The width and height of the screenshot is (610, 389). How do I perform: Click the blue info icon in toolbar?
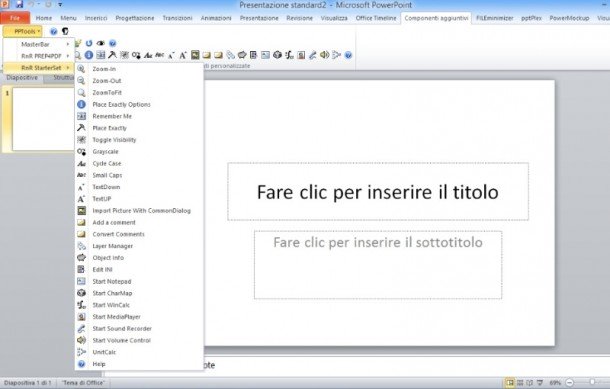(x=89, y=55)
